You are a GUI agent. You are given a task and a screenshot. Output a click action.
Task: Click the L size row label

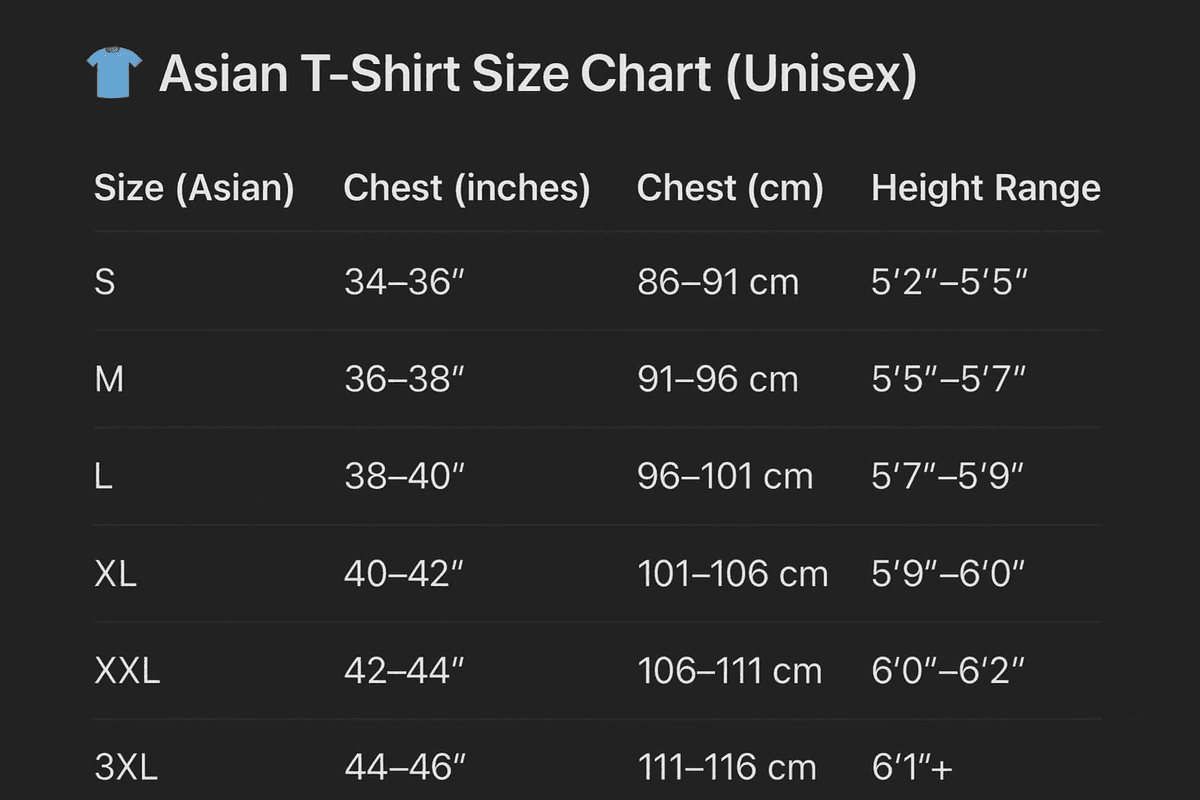103,476
